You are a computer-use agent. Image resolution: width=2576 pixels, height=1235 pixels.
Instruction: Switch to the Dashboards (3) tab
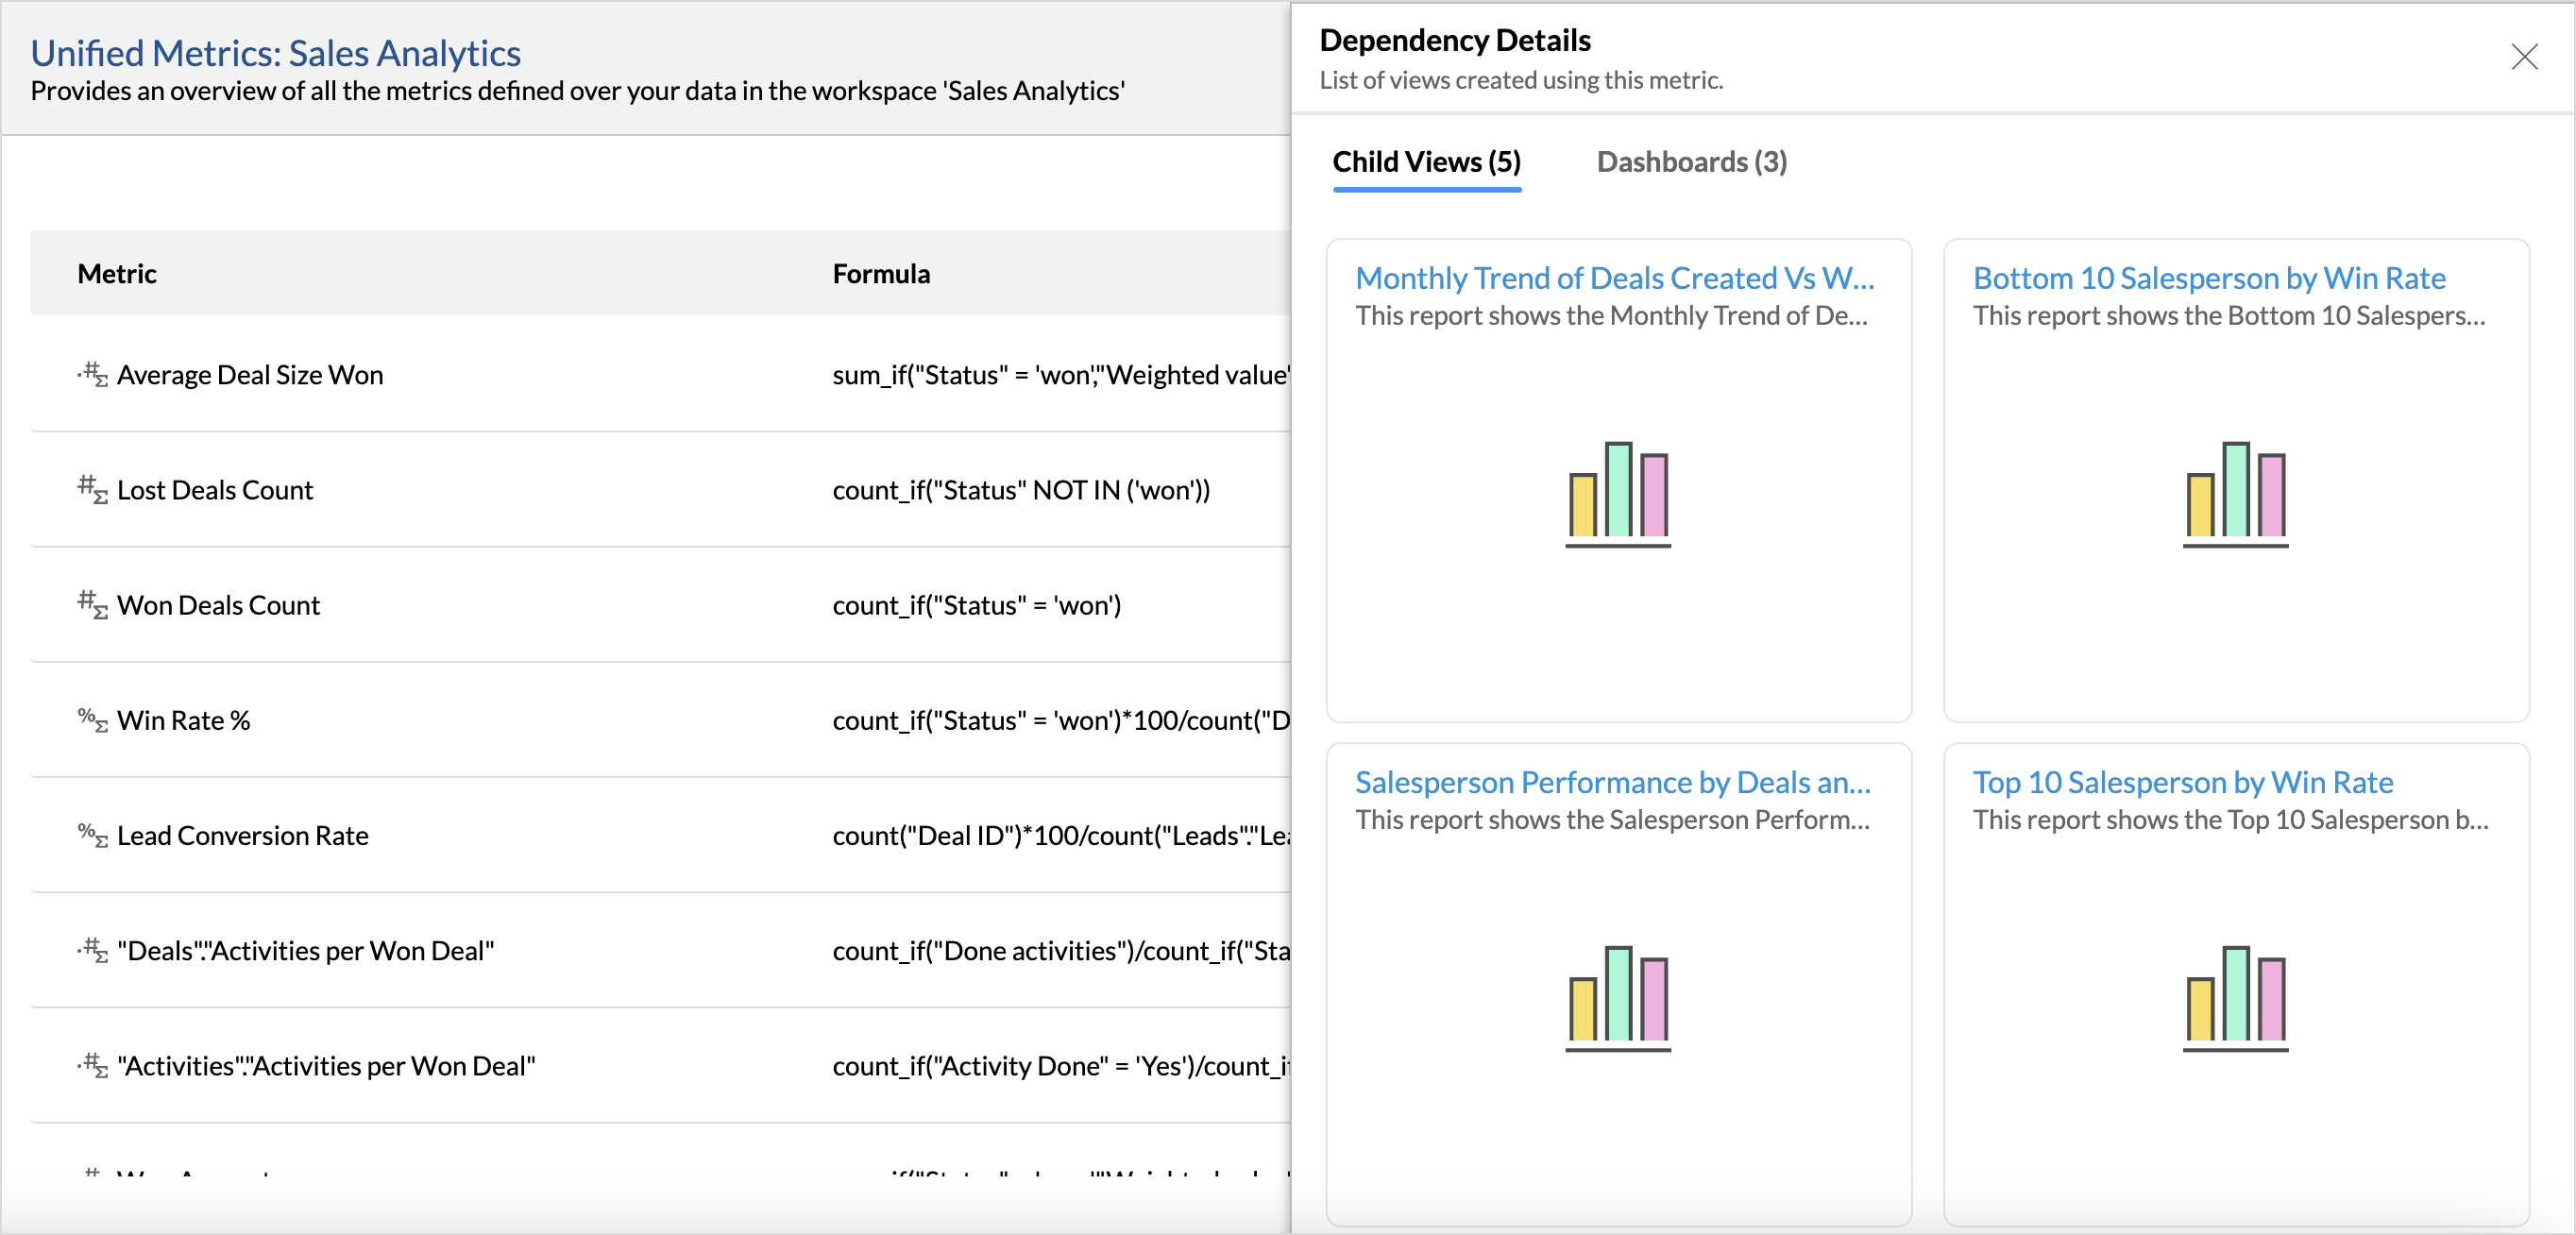click(x=1690, y=161)
